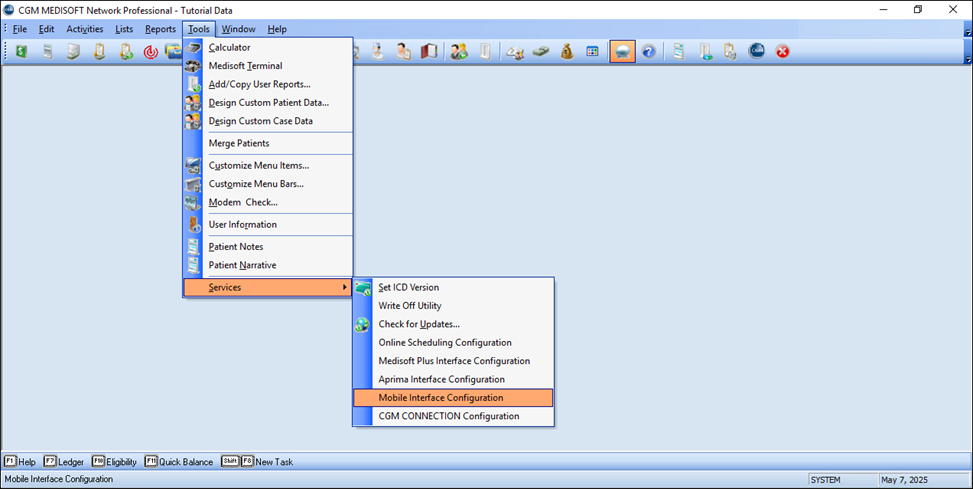Click F1 Help shortcut in bottom bar
973x489 pixels.
click(x=20, y=462)
